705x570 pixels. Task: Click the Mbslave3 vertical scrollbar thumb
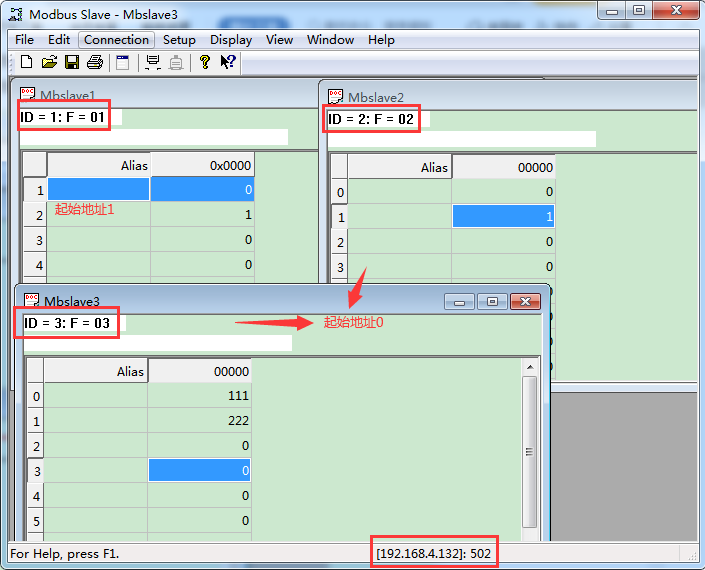click(x=530, y=452)
